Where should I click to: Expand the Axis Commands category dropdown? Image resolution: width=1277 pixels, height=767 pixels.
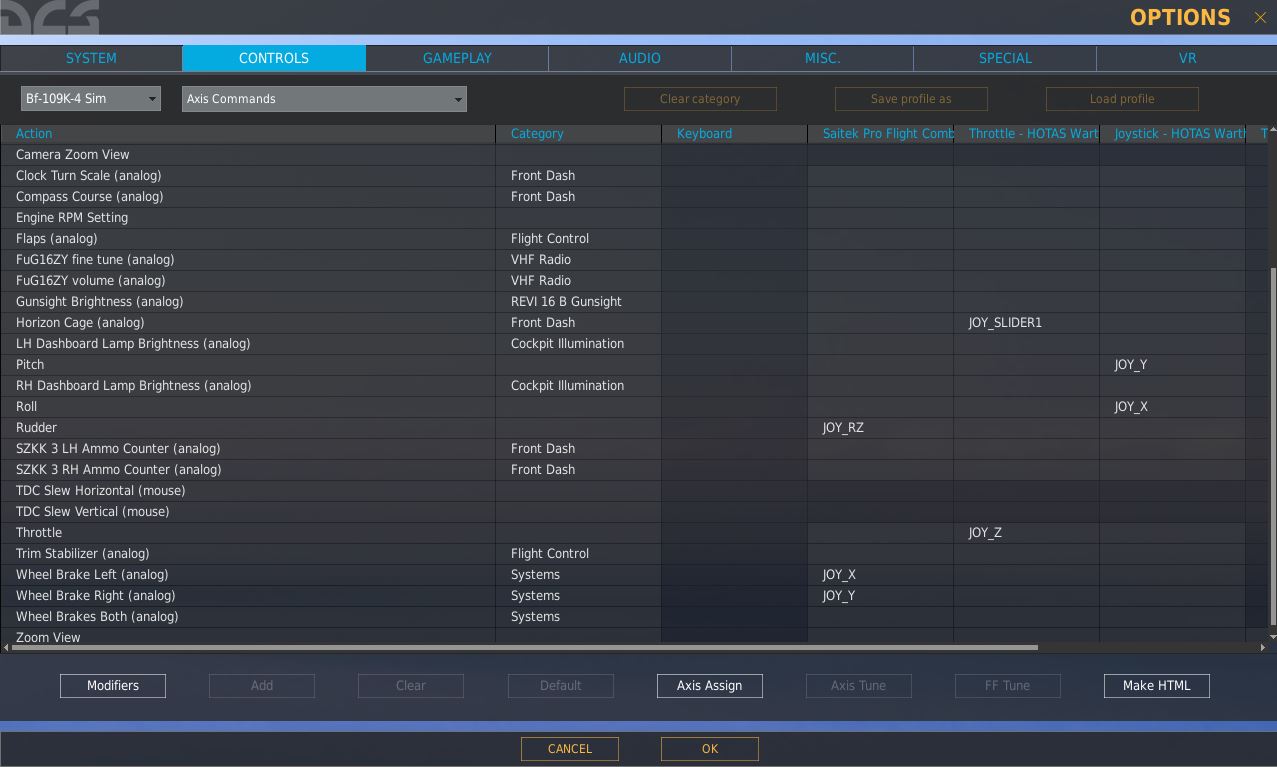324,98
